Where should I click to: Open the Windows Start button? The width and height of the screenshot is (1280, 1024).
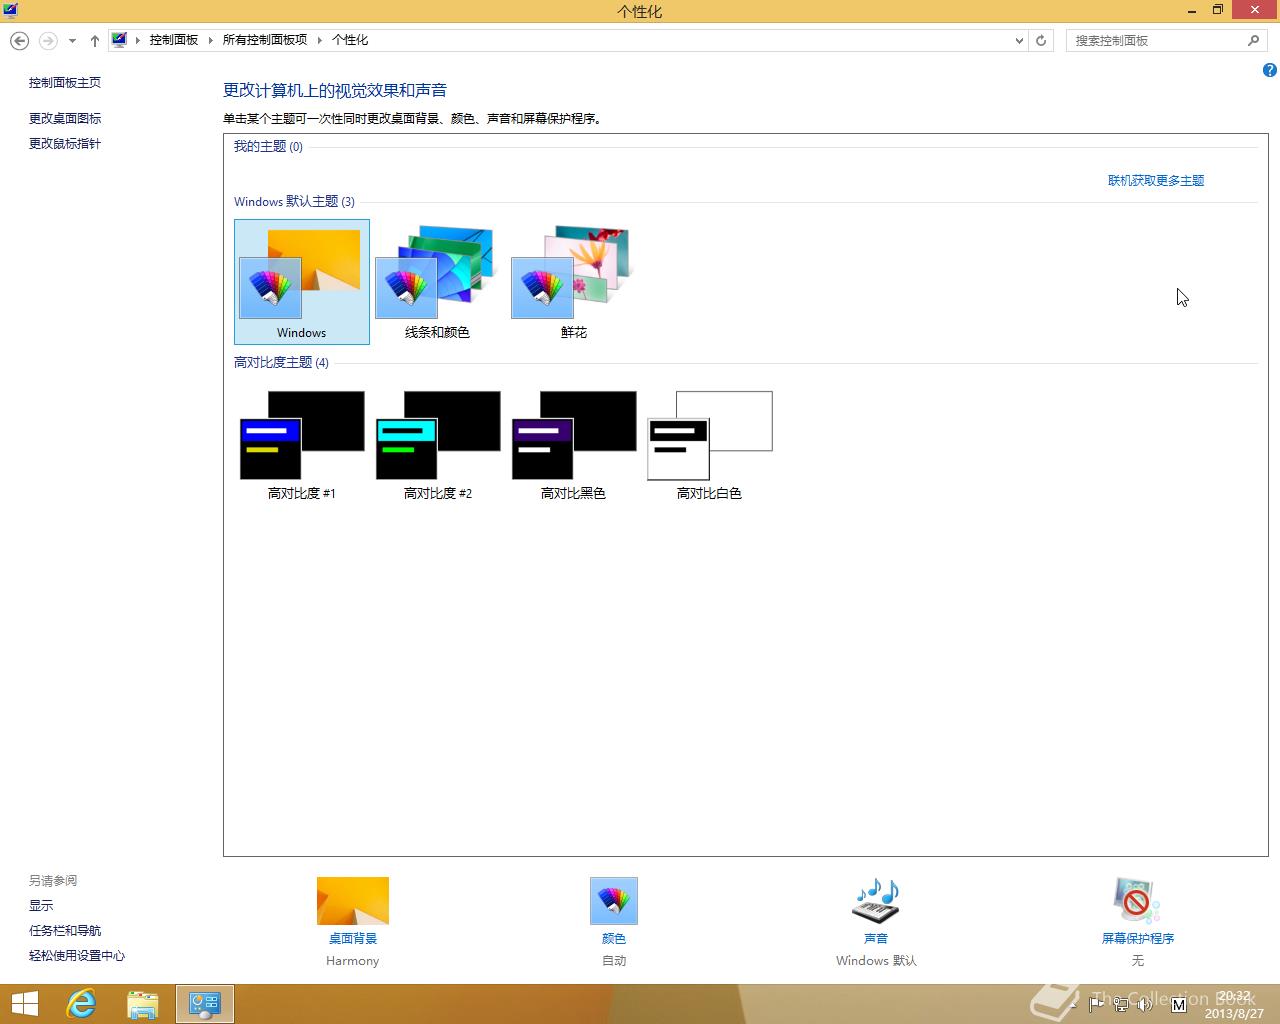(24, 1004)
